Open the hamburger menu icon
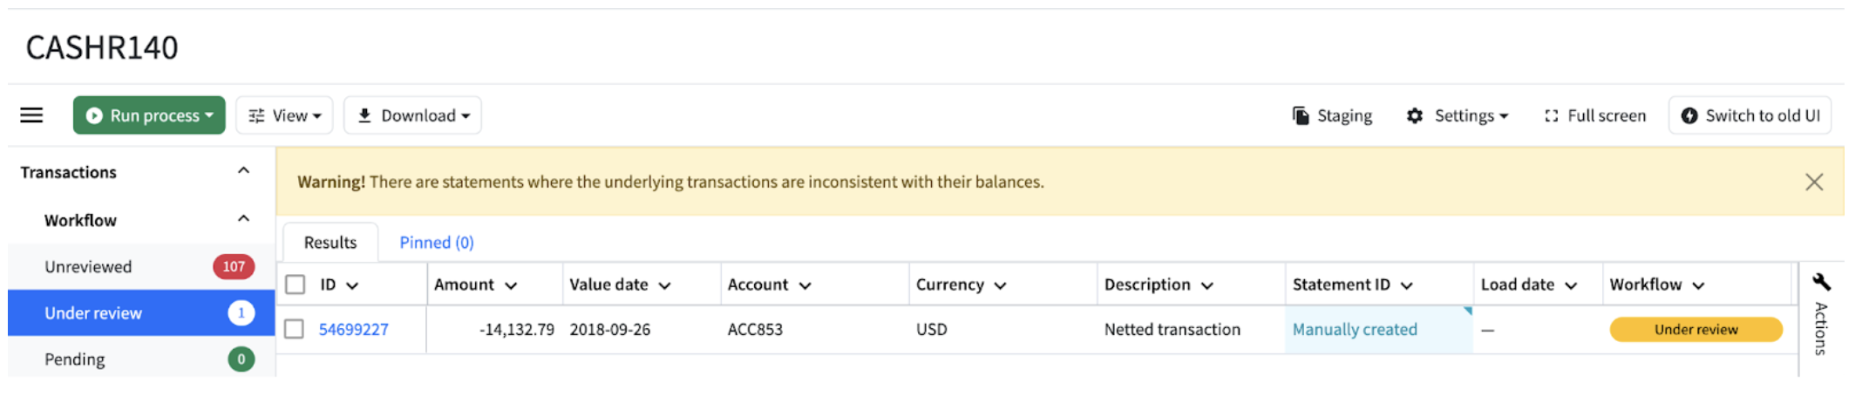Screen dimensions: 1852x394 [x=32, y=115]
